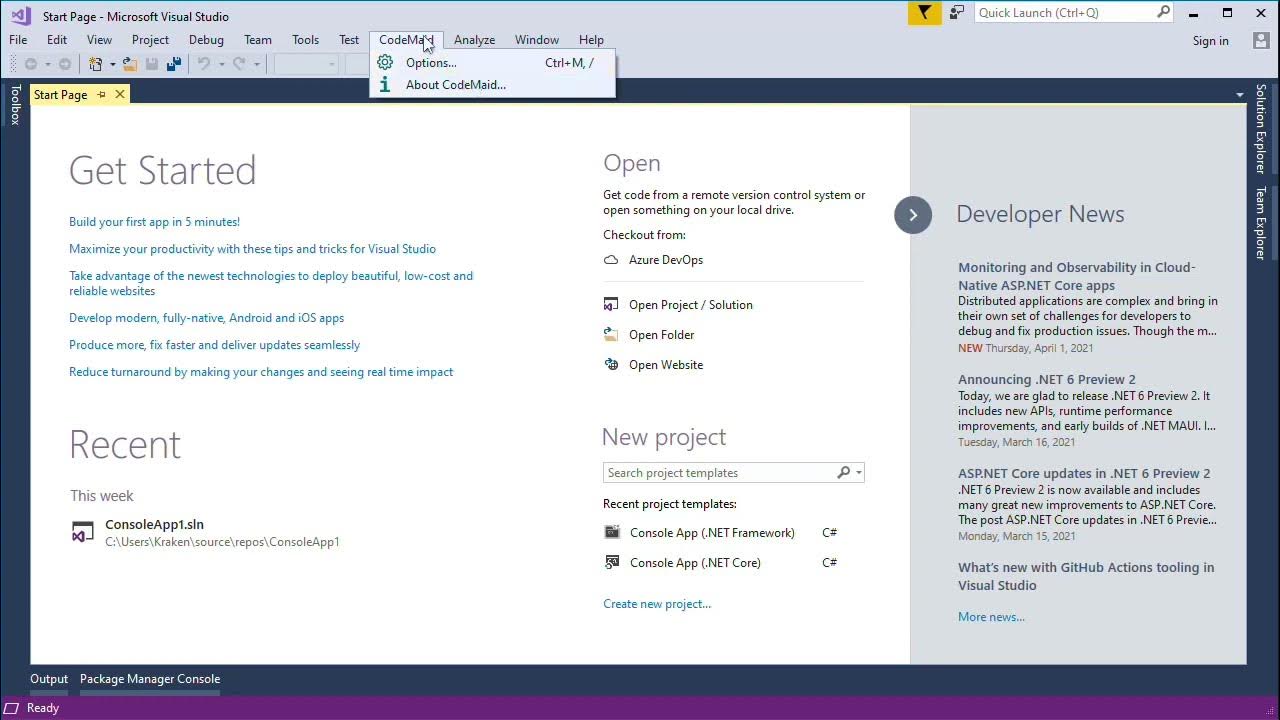This screenshot has height=720, width=1280.
Task: Click the notifications flag icon
Action: click(925, 13)
